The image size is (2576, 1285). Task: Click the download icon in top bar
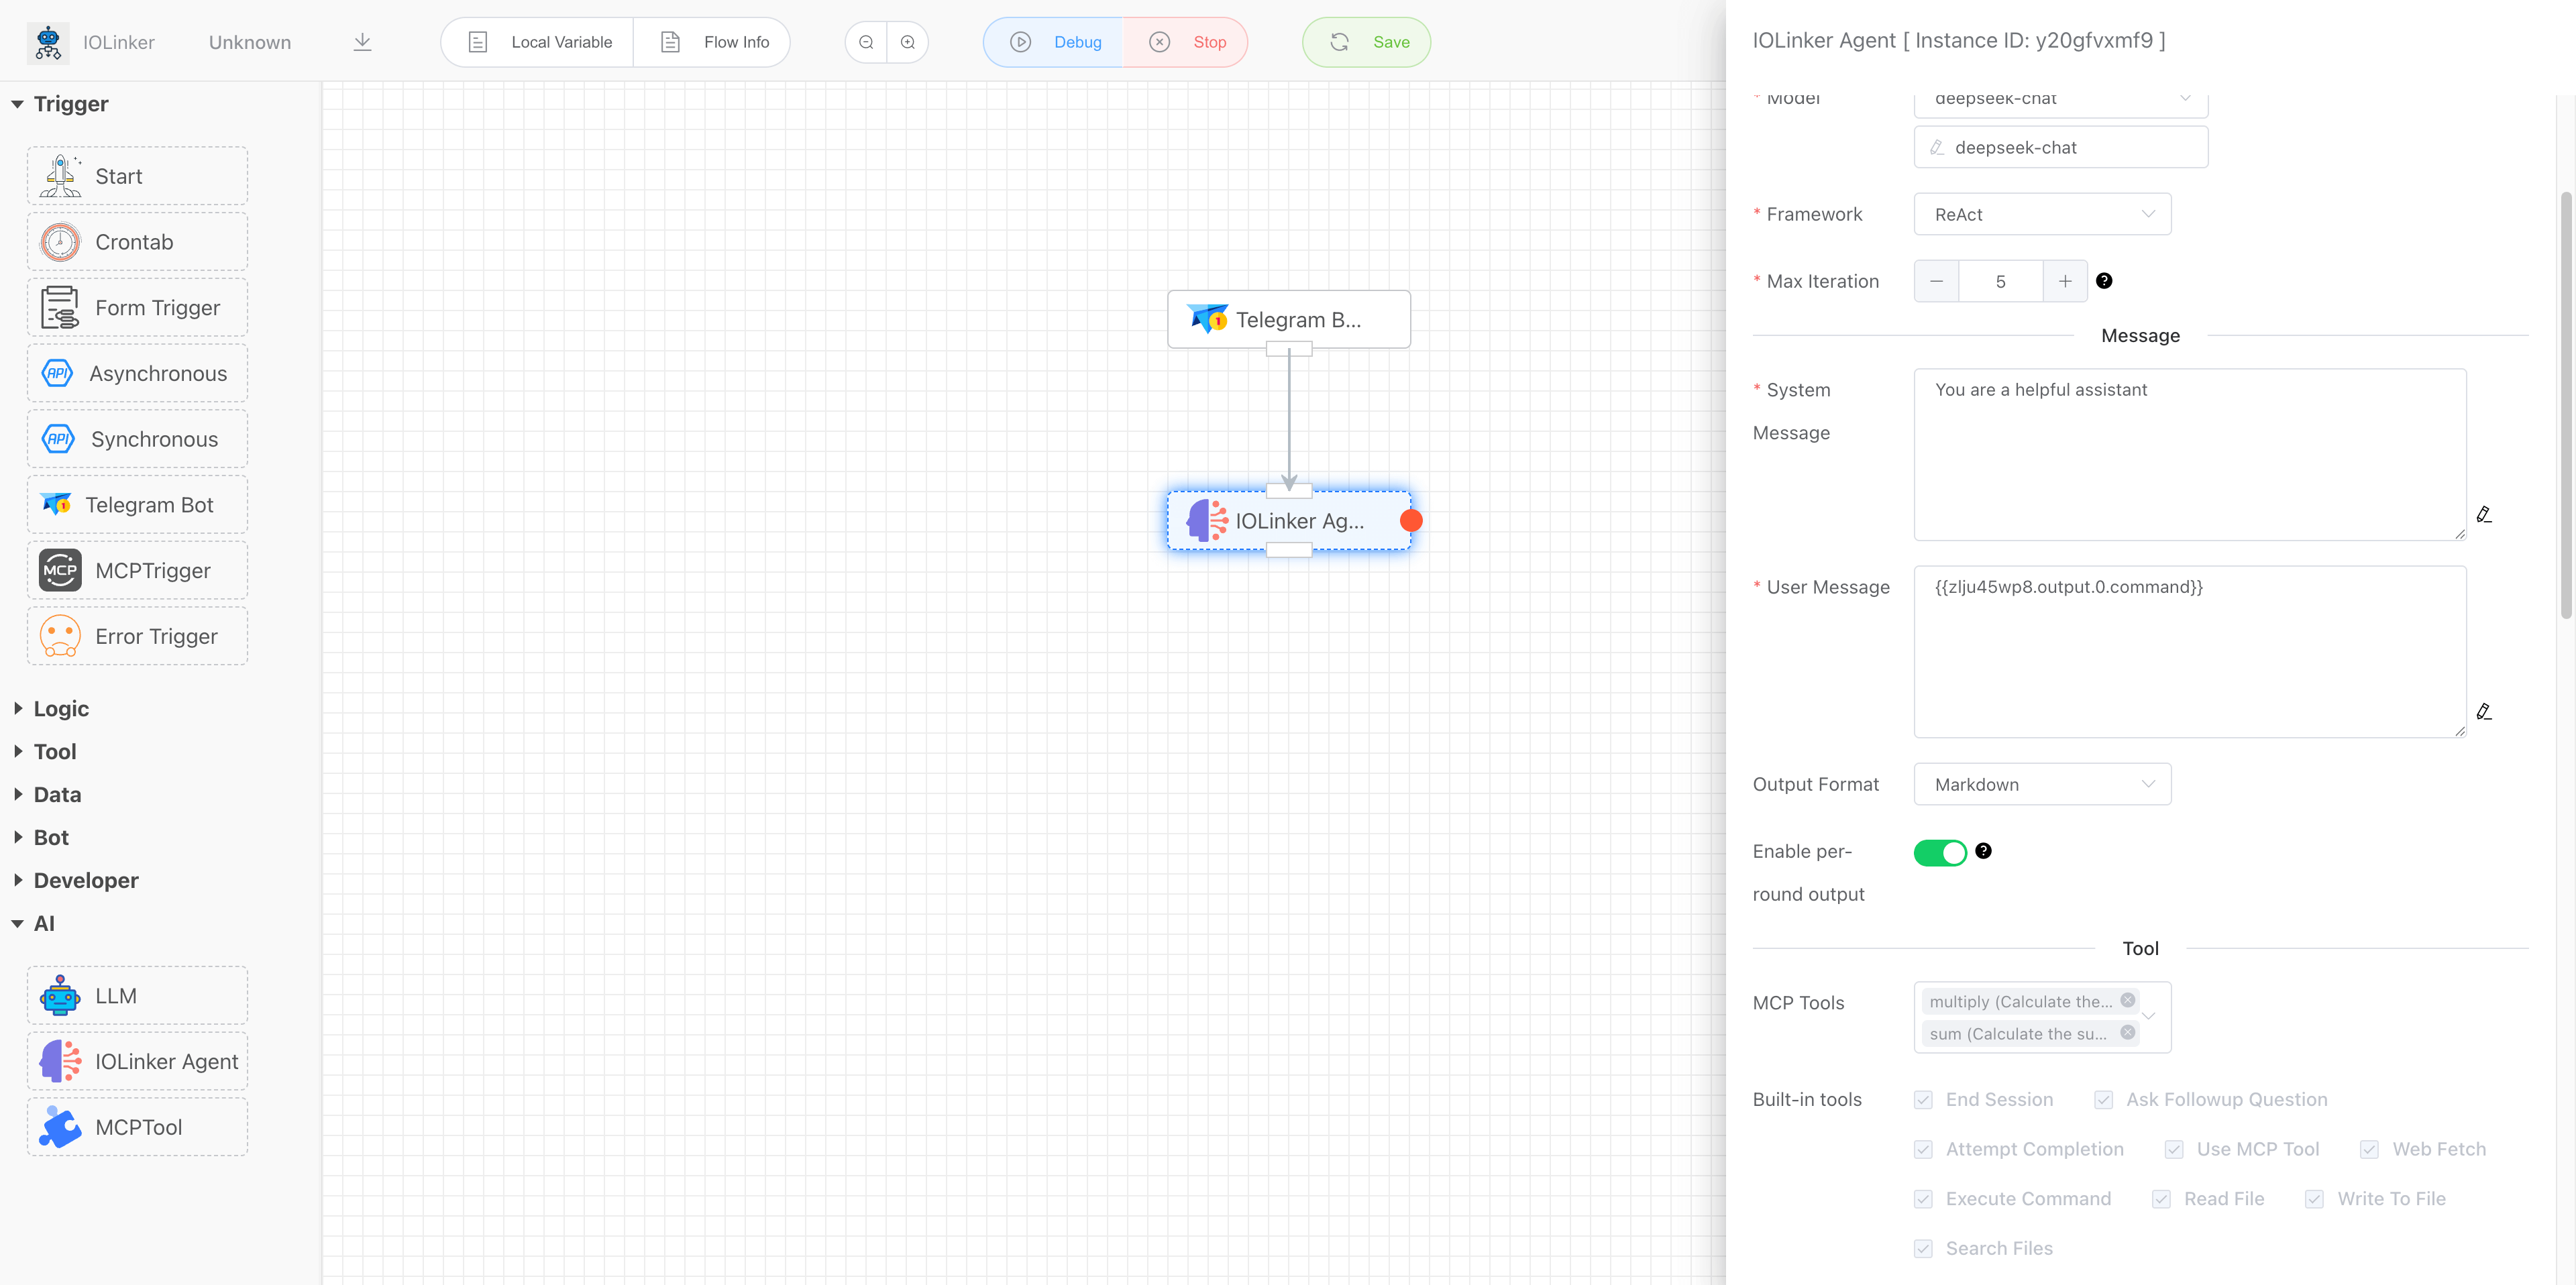[362, 42]
